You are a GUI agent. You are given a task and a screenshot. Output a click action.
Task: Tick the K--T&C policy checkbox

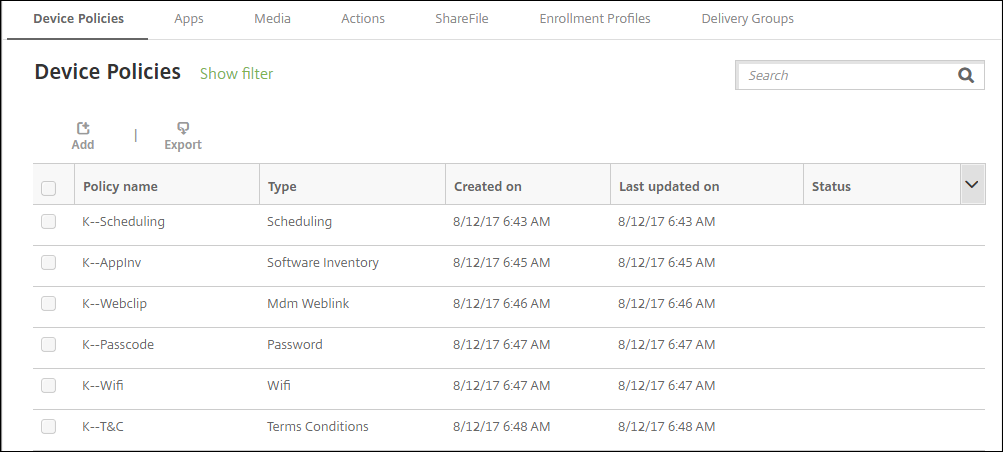[48, 427]
